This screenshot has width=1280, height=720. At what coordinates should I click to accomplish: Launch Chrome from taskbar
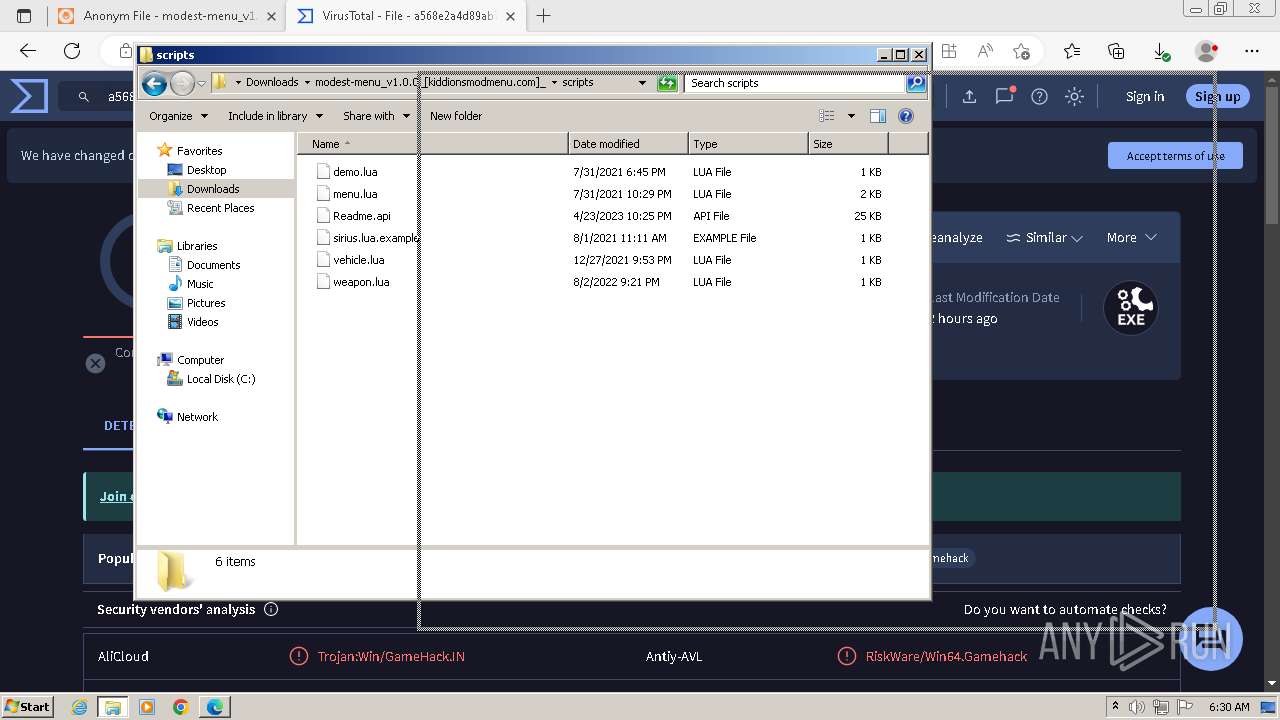tap(181, 707)
